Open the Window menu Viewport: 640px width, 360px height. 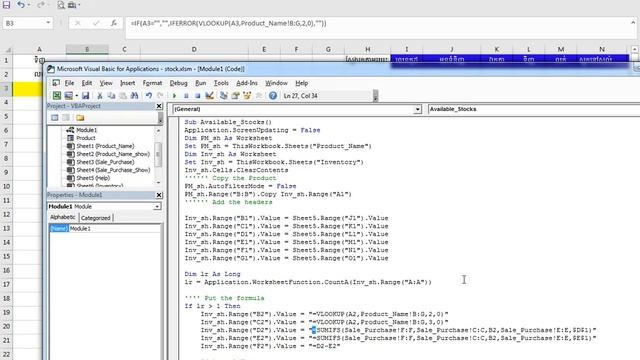[x=276, y=83]
